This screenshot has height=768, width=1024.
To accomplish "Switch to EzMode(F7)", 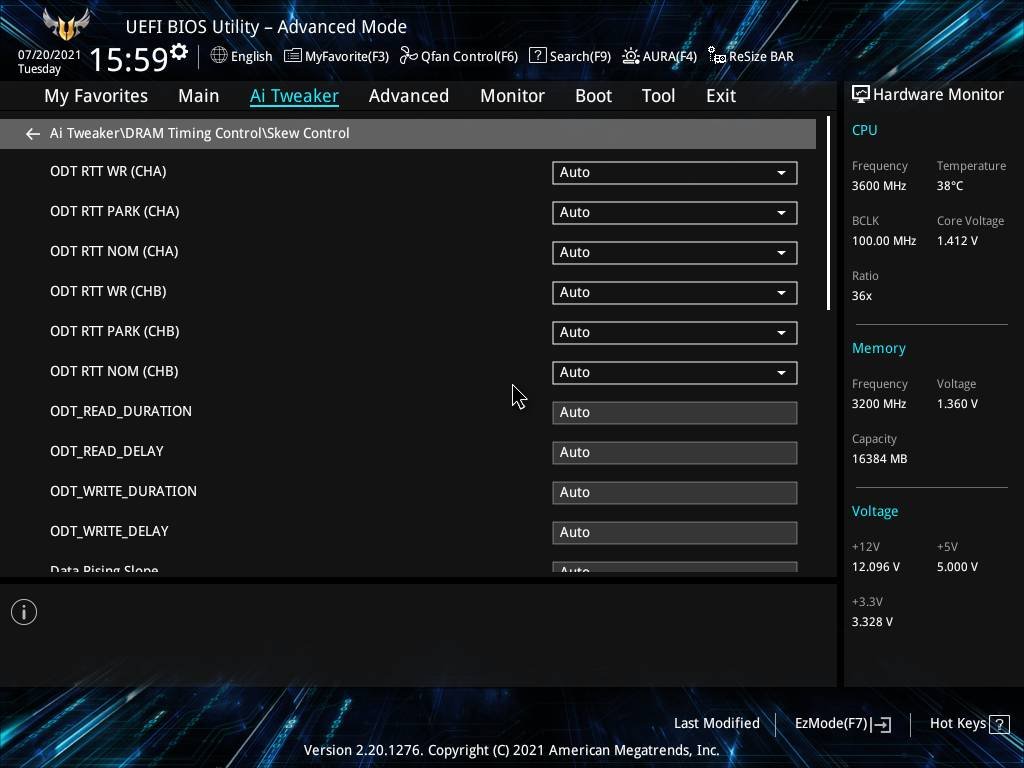I will (x=842, y=724).
